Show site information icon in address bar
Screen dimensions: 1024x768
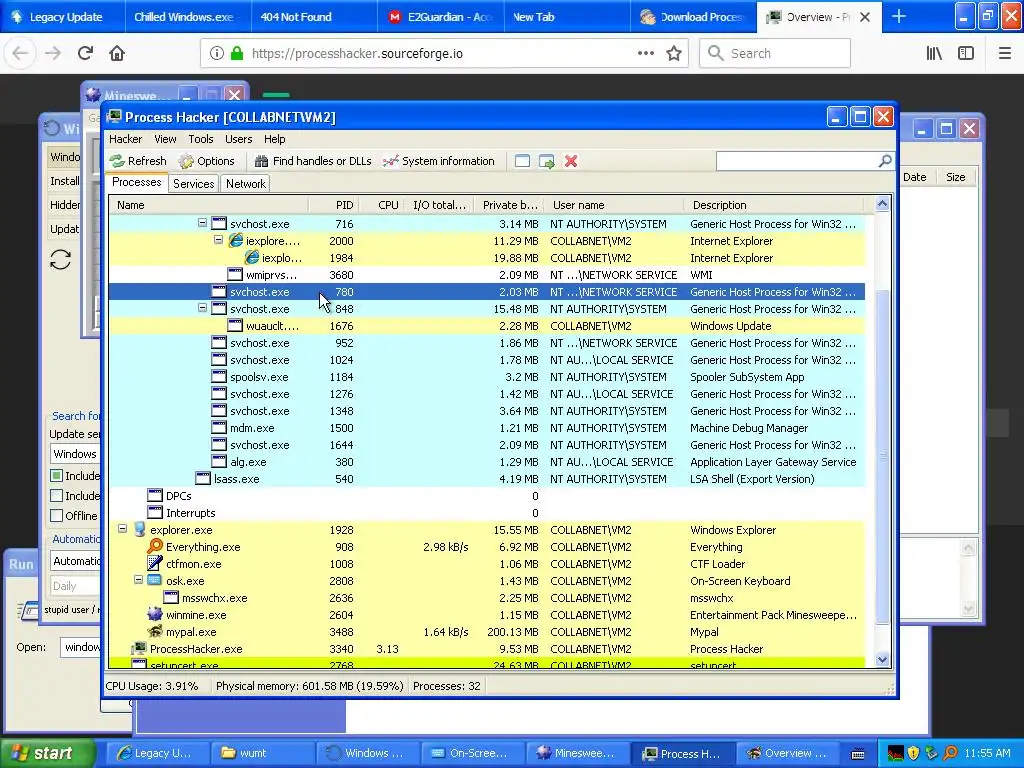[x=216, y=54]
